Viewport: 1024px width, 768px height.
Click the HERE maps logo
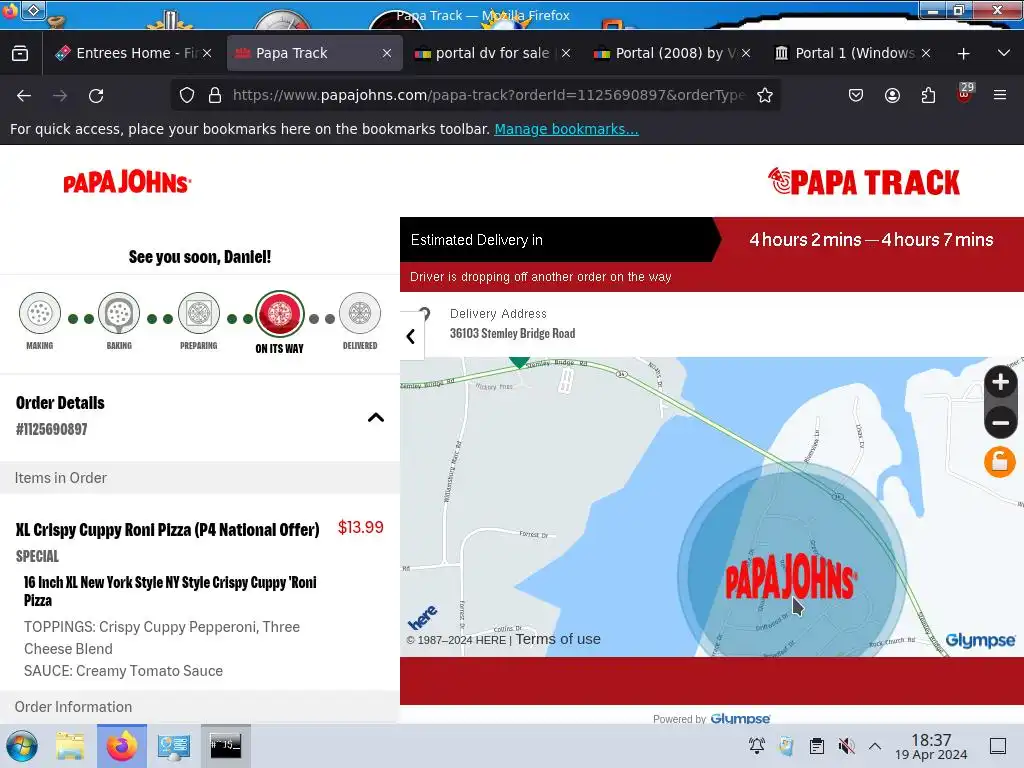[423, 617]
